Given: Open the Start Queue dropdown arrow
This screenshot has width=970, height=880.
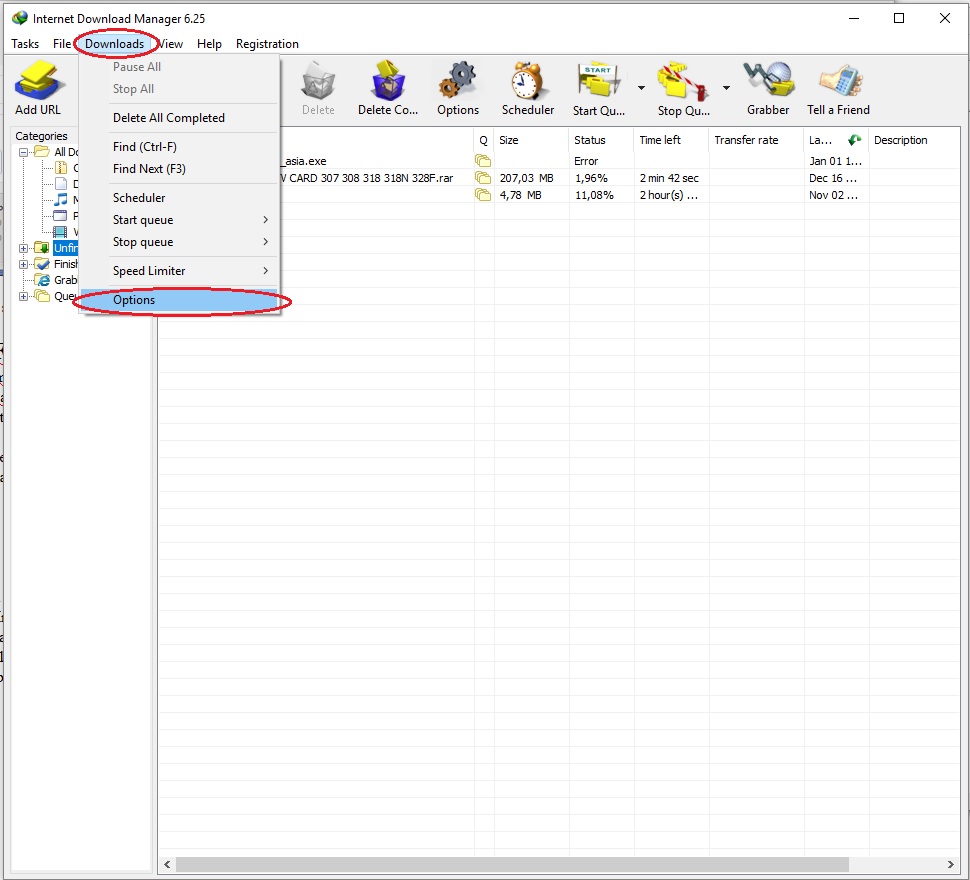Looking at the screenshot, I should [641, 88].
